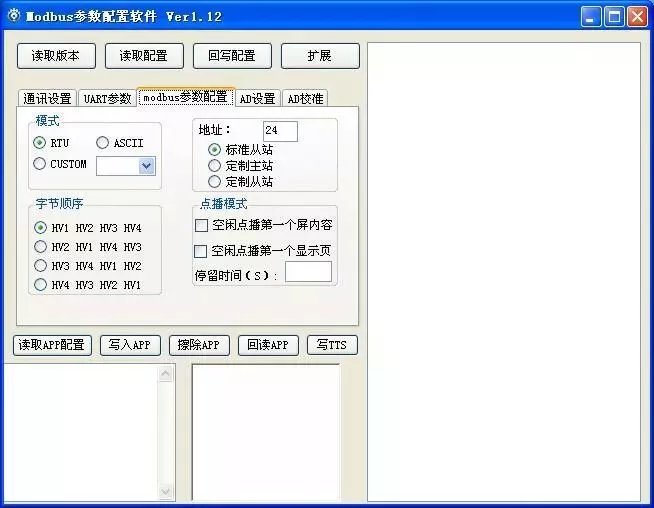The height and width of the screenshot is (508, 654).
Task: Click the 地址 input field showing 24
Action: click(280, 131)
